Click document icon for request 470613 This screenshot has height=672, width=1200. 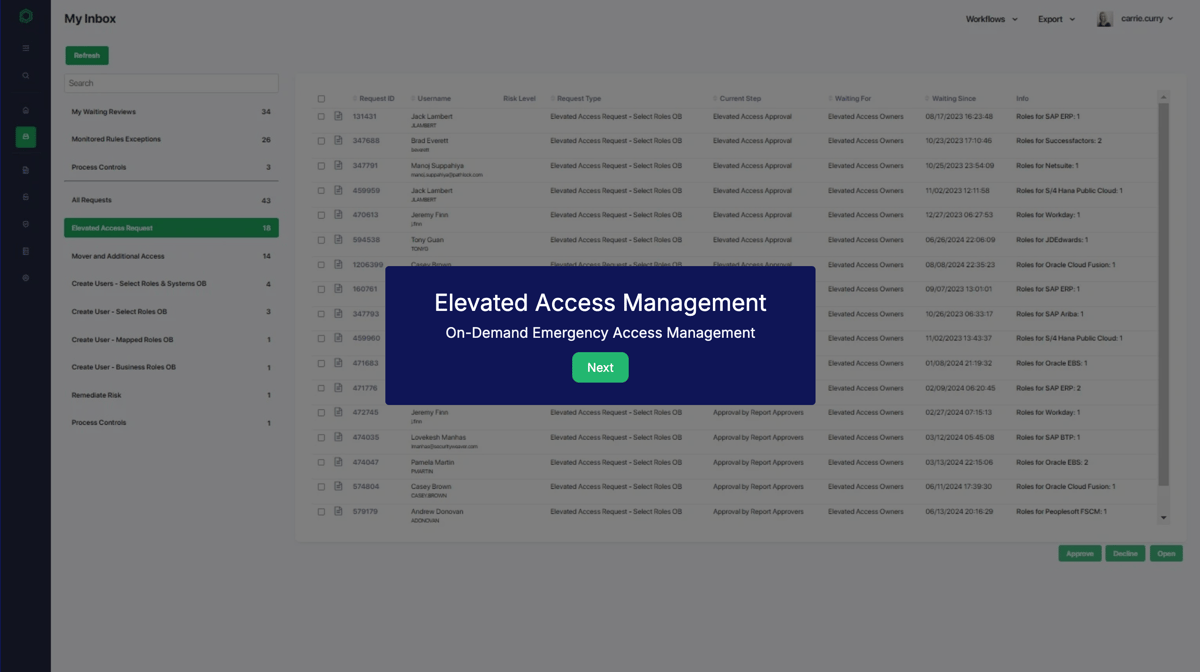tap(338, 215)
